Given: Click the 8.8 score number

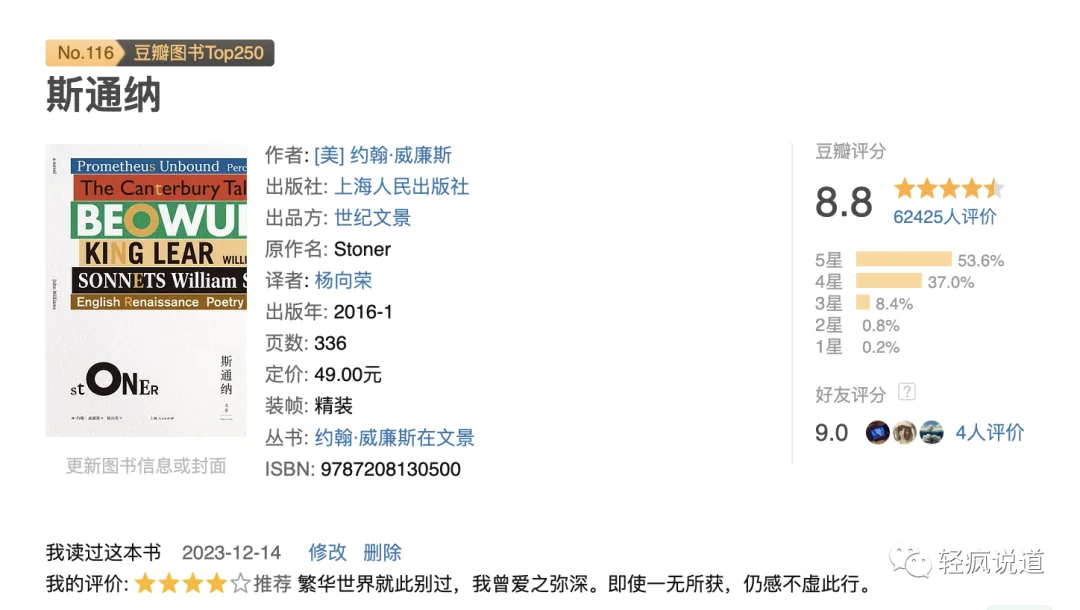Looking at the screenshot, I should pyautogui.click(x=844, y=202).
